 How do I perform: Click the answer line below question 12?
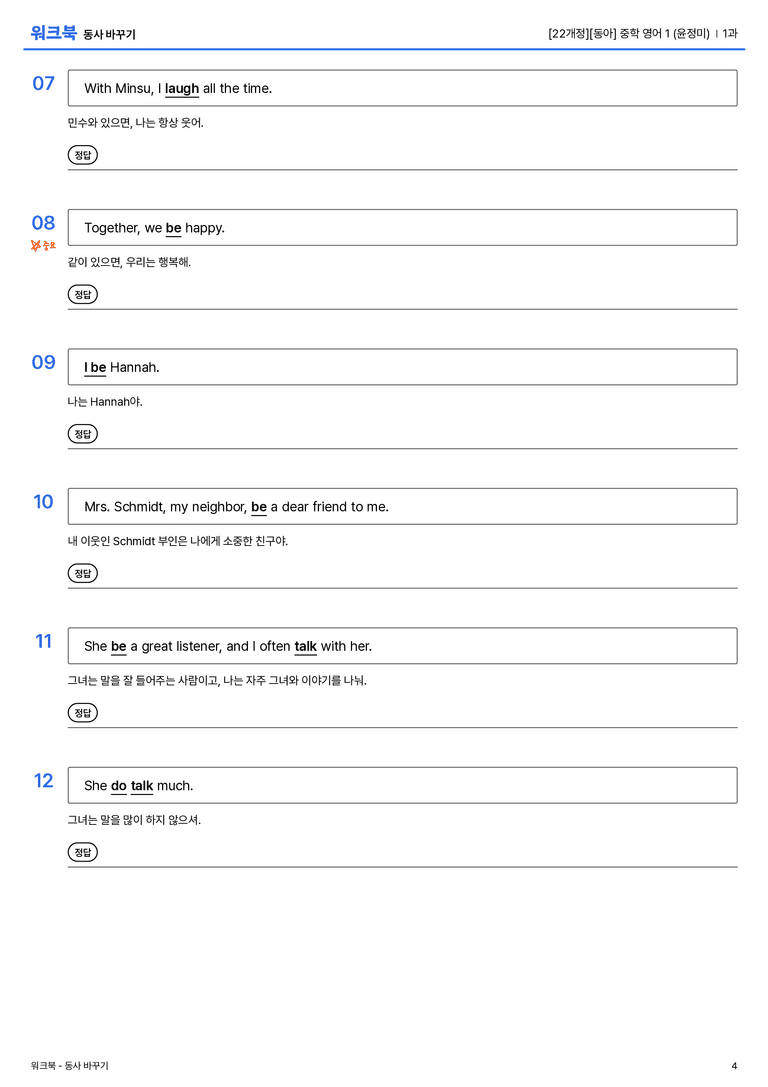tap(402, 866)
